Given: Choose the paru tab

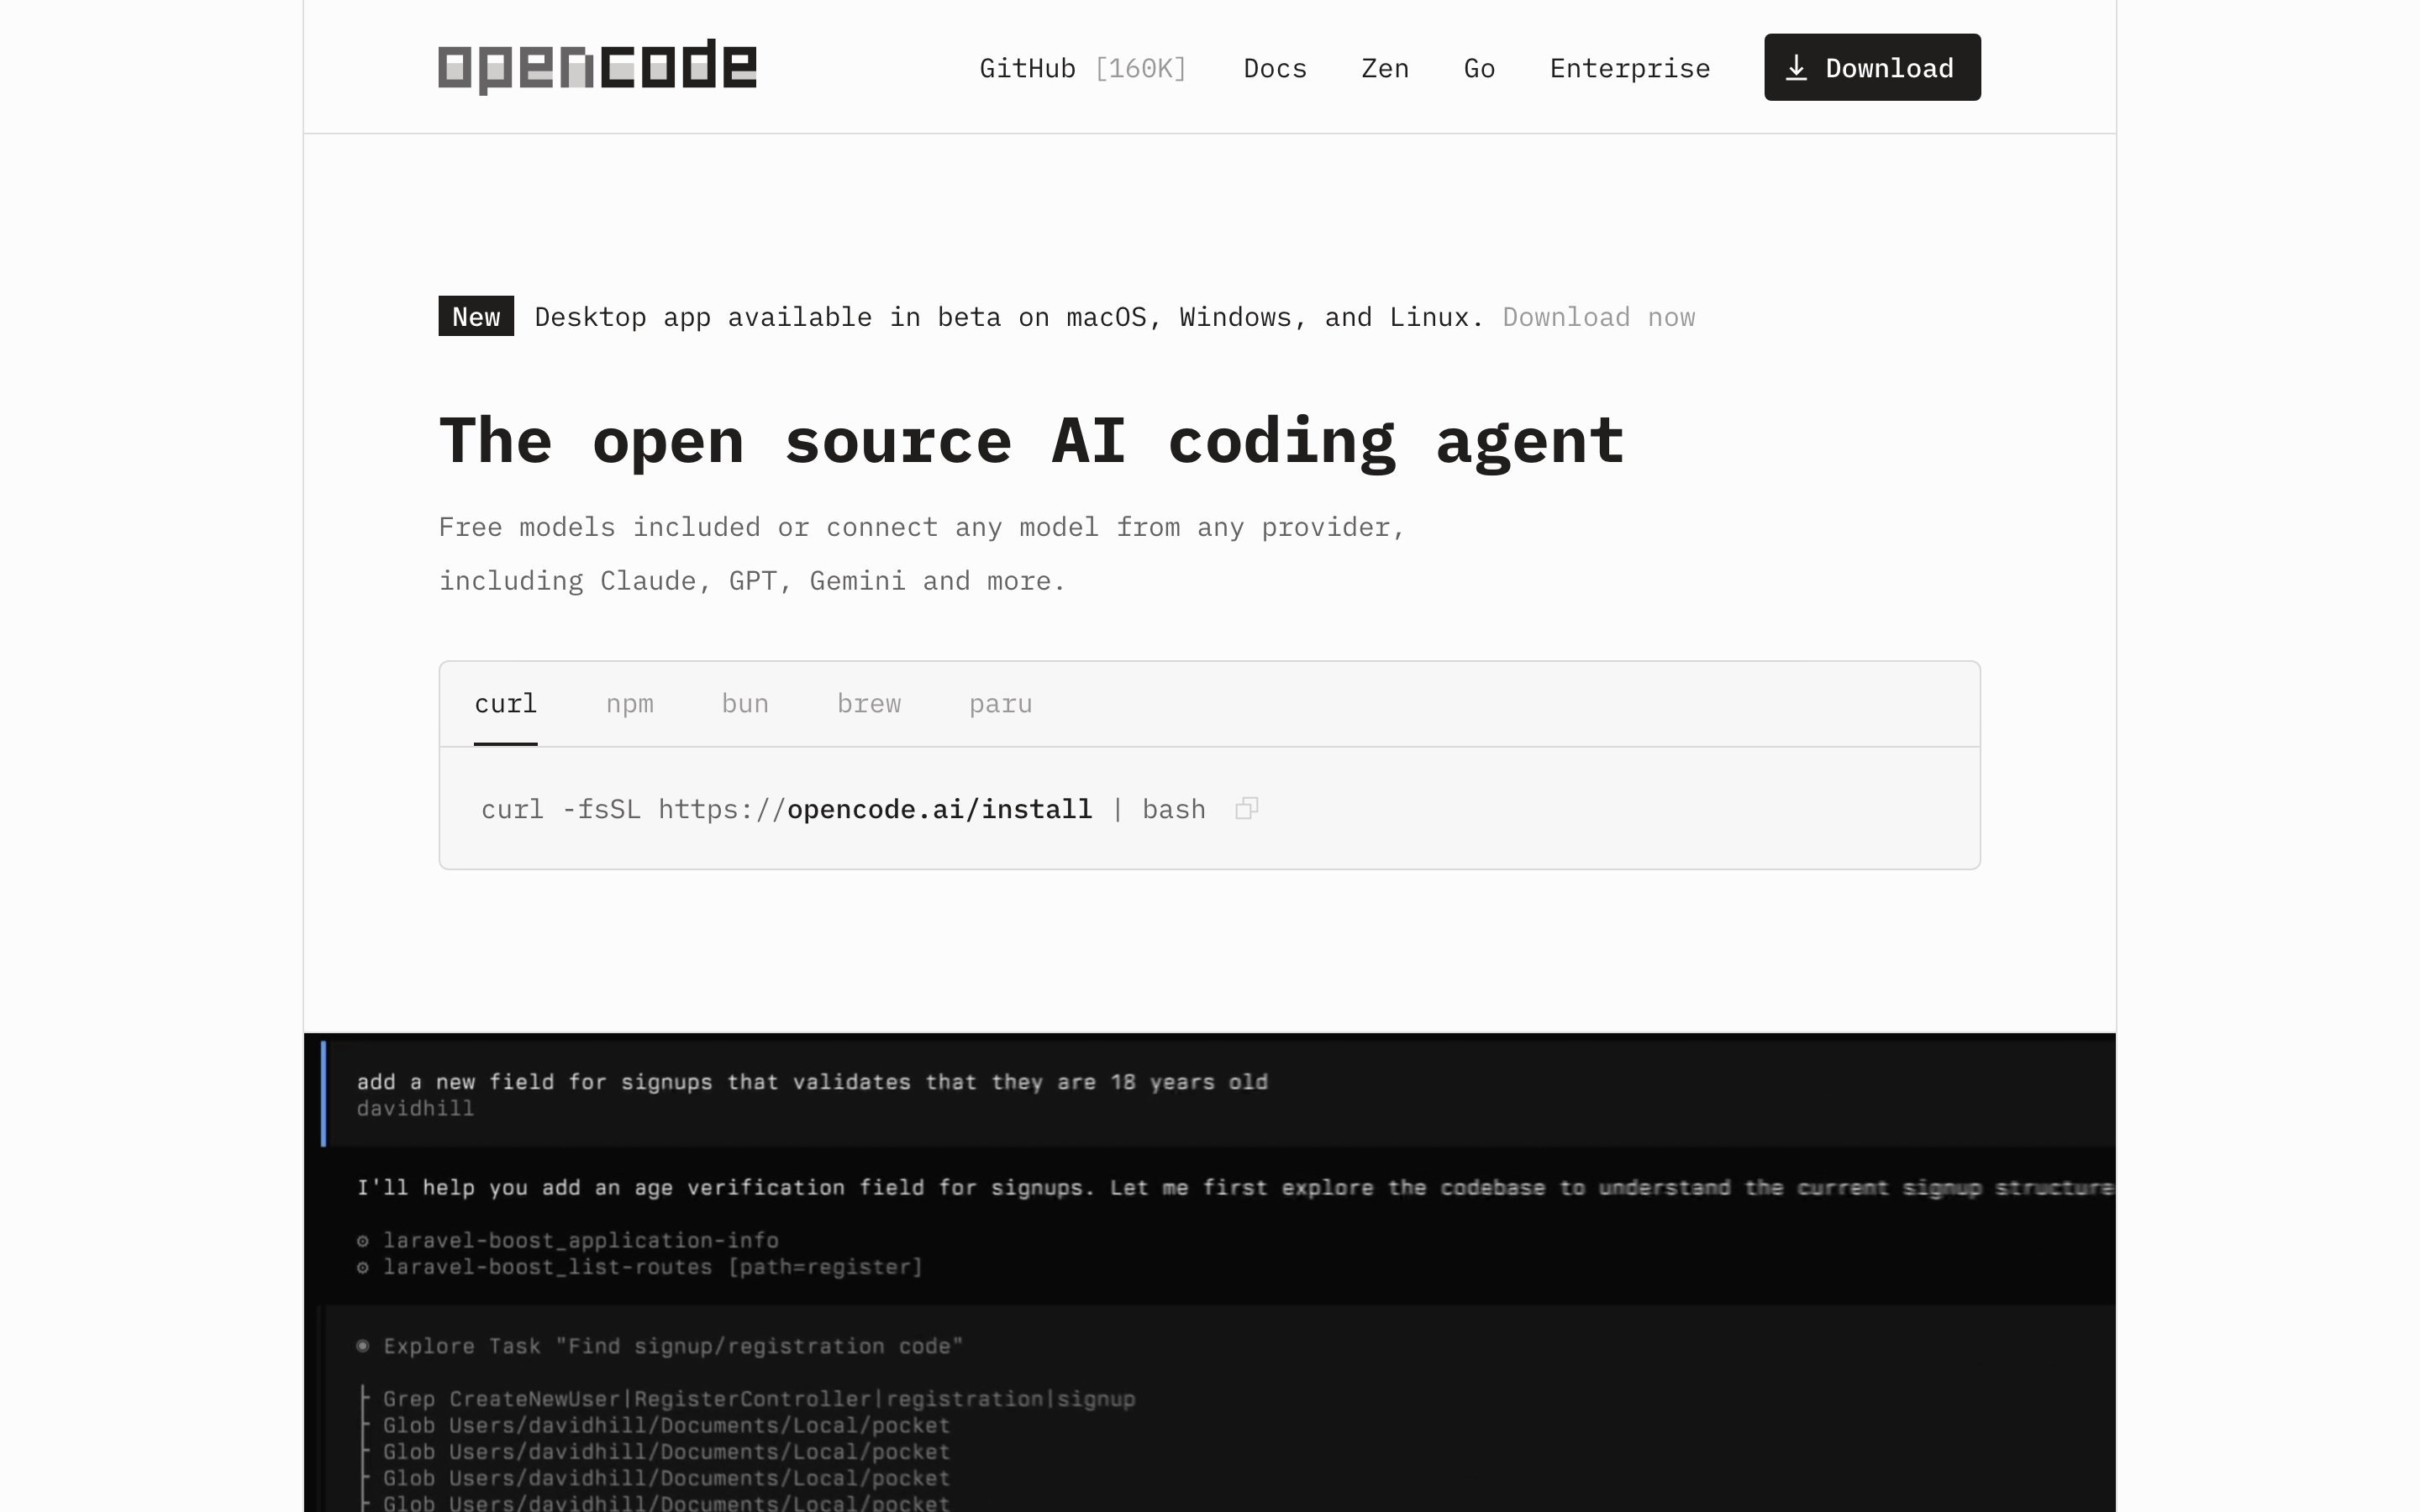Looking at the screenshot, I should pos(1001,704).
